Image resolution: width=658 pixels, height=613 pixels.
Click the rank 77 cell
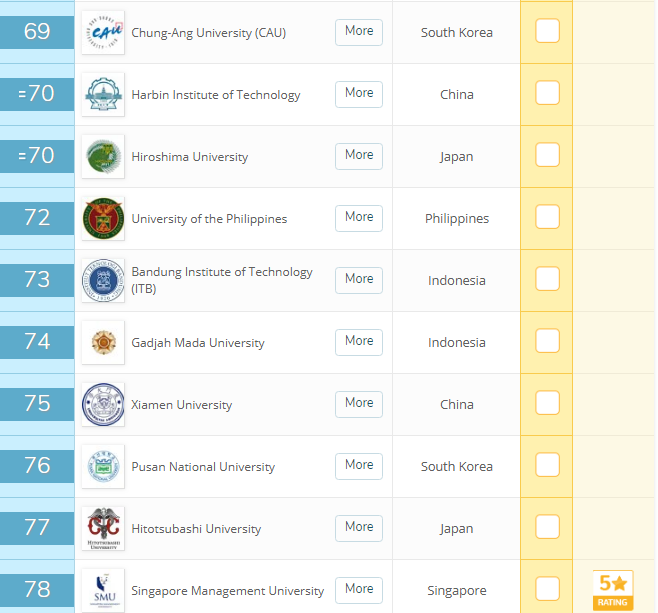[37, 528]
